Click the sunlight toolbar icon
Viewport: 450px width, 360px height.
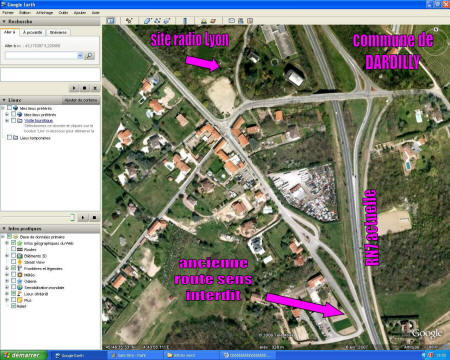pyautogui.click(x=203, y=21)
